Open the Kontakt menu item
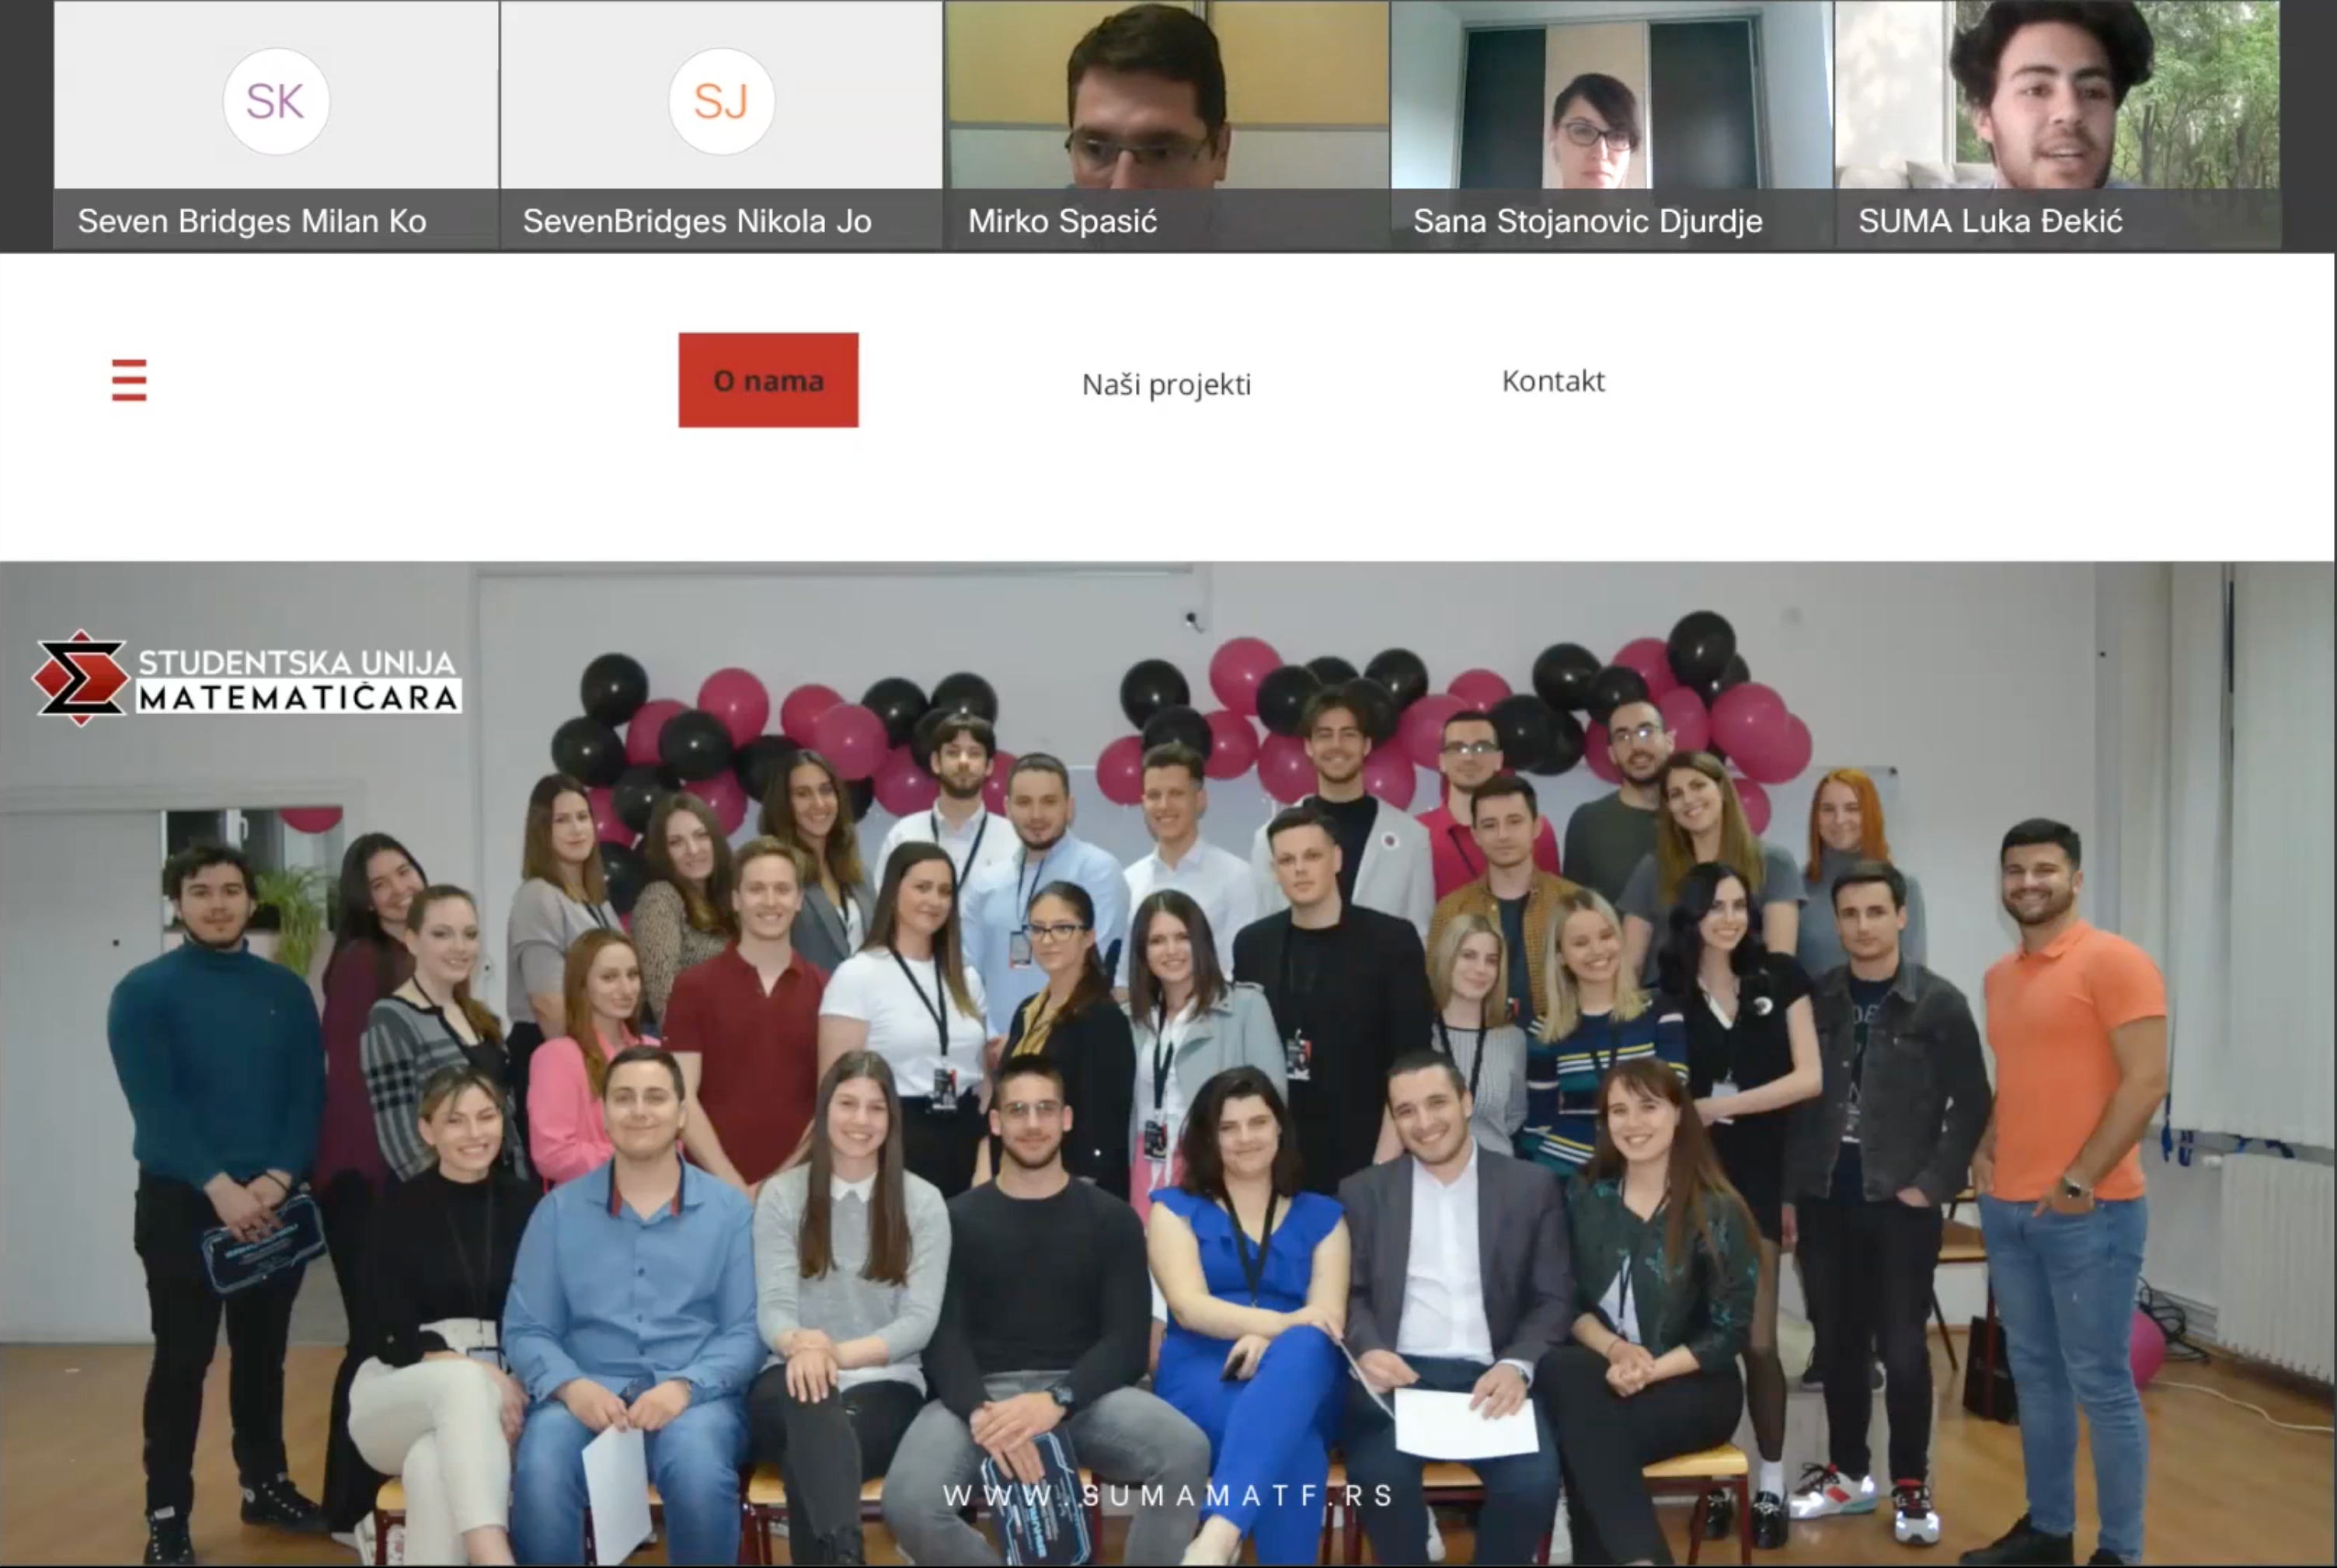Screen dimensions: 2337x1568 tap(1553, 381)
